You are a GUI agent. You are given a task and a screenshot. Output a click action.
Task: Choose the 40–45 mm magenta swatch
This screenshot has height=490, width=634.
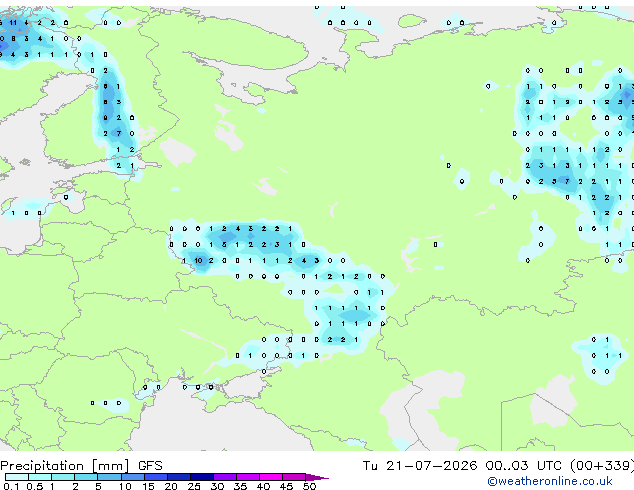pos(271,477)
